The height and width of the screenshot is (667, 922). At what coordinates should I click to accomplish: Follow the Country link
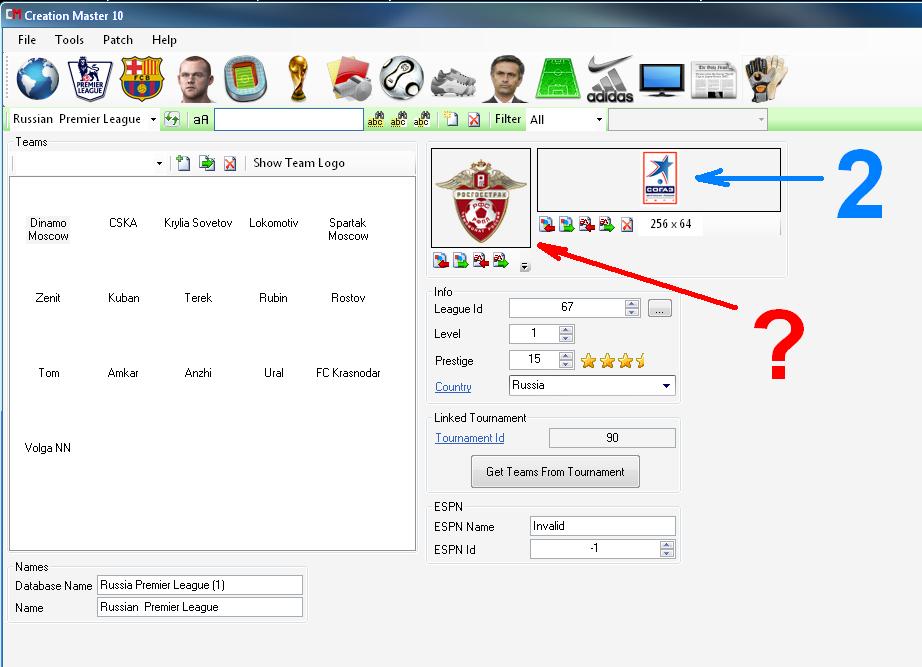pyautogui.click(x=453, y=387)
